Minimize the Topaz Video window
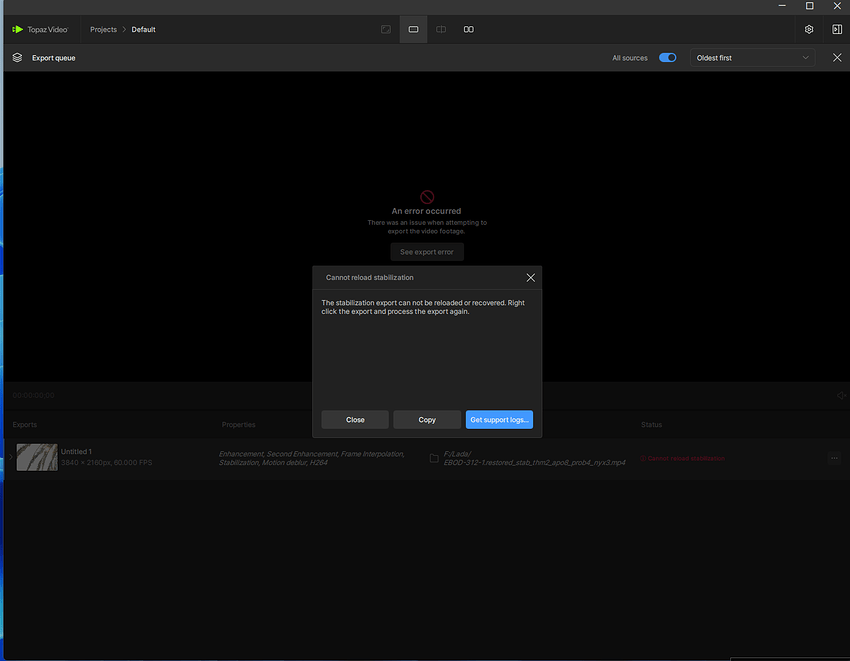 [x=782, y=6]
